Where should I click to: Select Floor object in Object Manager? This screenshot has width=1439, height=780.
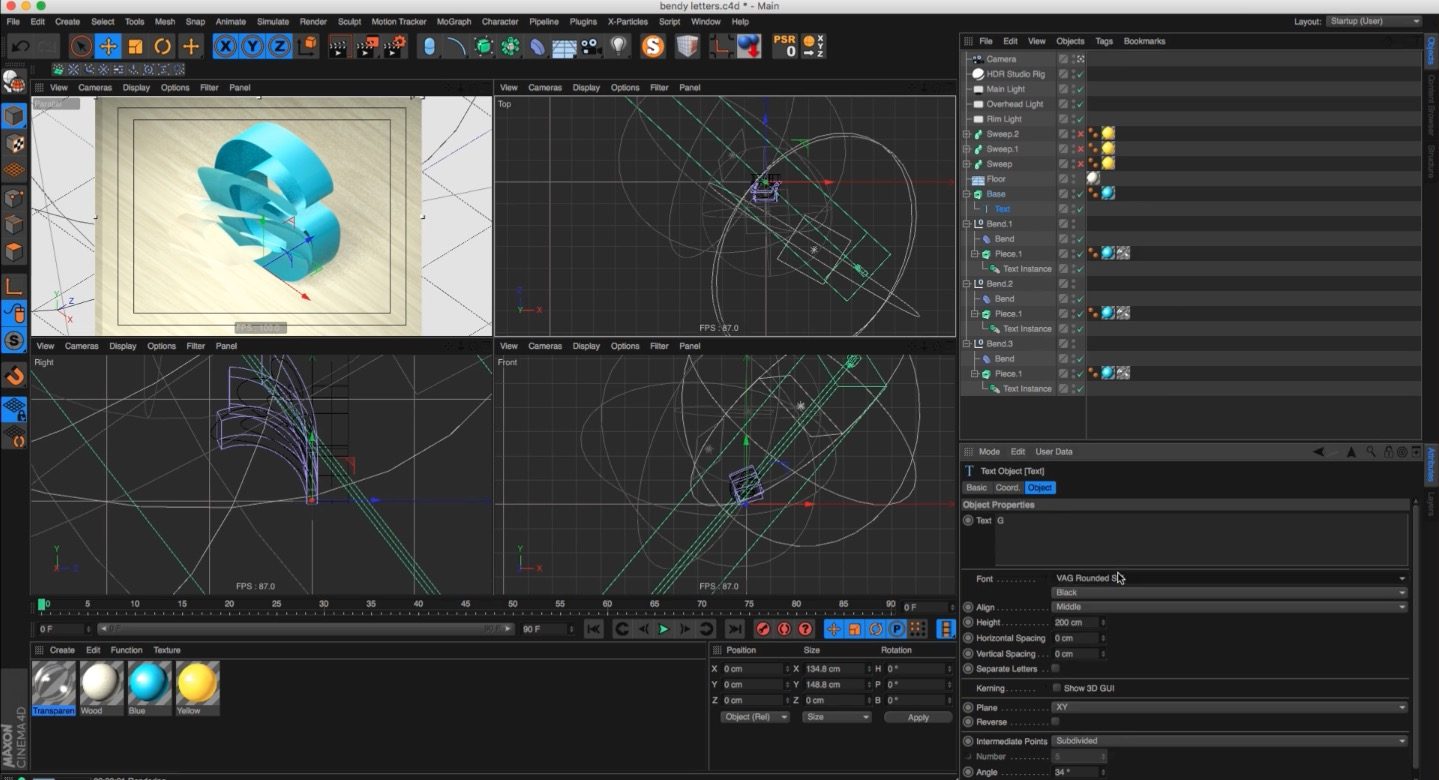point(996,179)
